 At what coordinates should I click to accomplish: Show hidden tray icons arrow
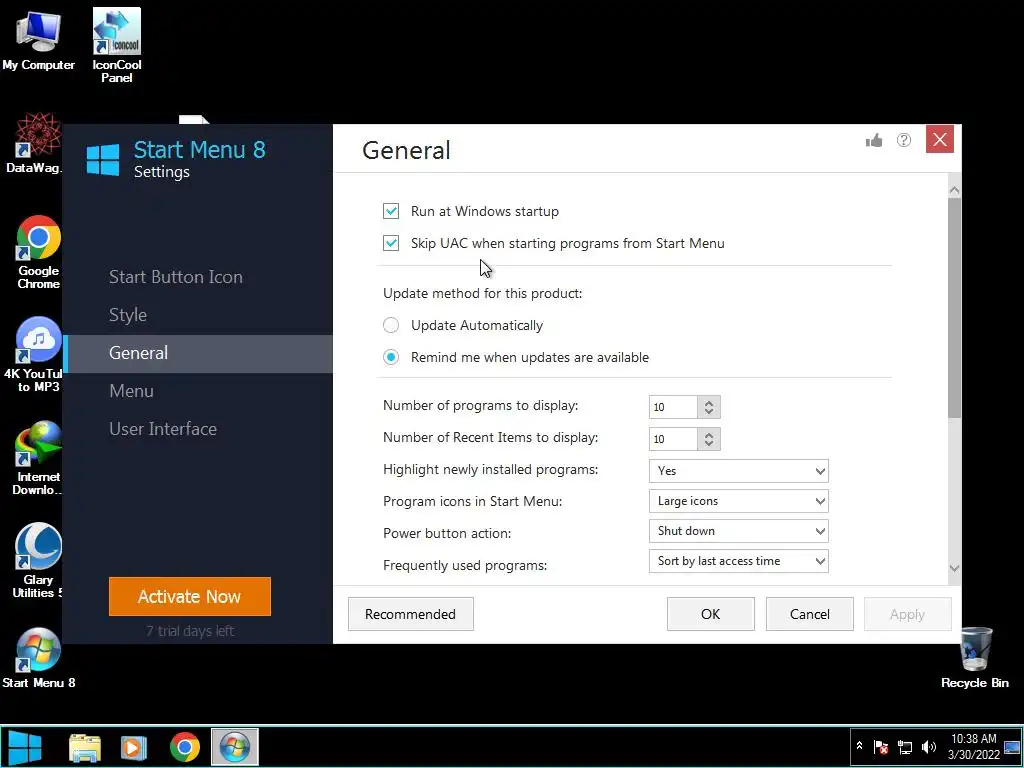point(859,746)
